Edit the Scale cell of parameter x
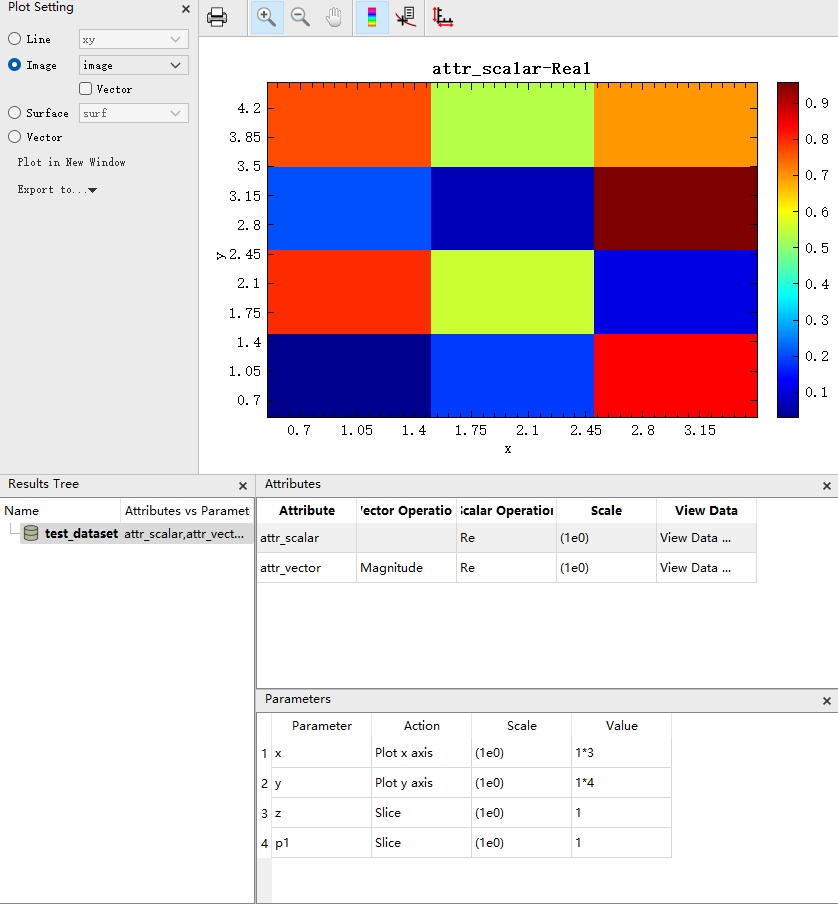The height and width of the screenshot is (904, 838). point(522,753)
